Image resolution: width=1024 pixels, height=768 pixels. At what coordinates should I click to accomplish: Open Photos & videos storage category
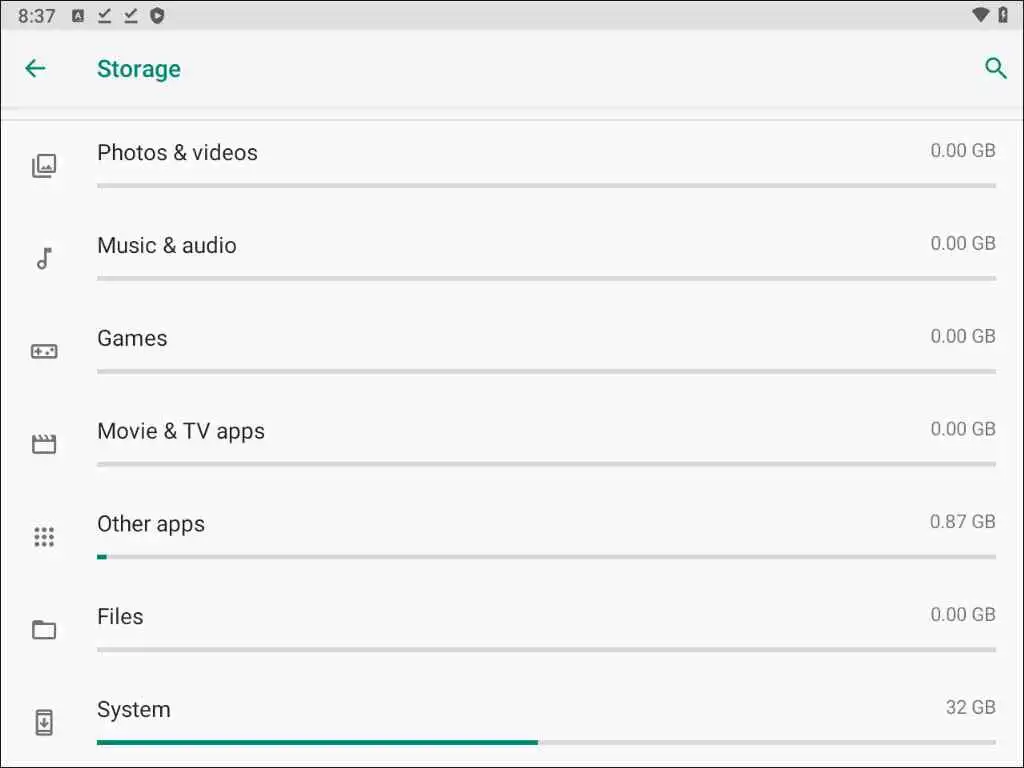pos(177,152)
